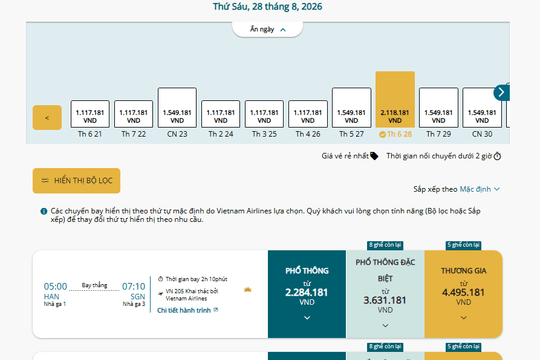Select date Th 5 27 fare box
Viewport: 540px width, 360px height.
click(351, 107)
